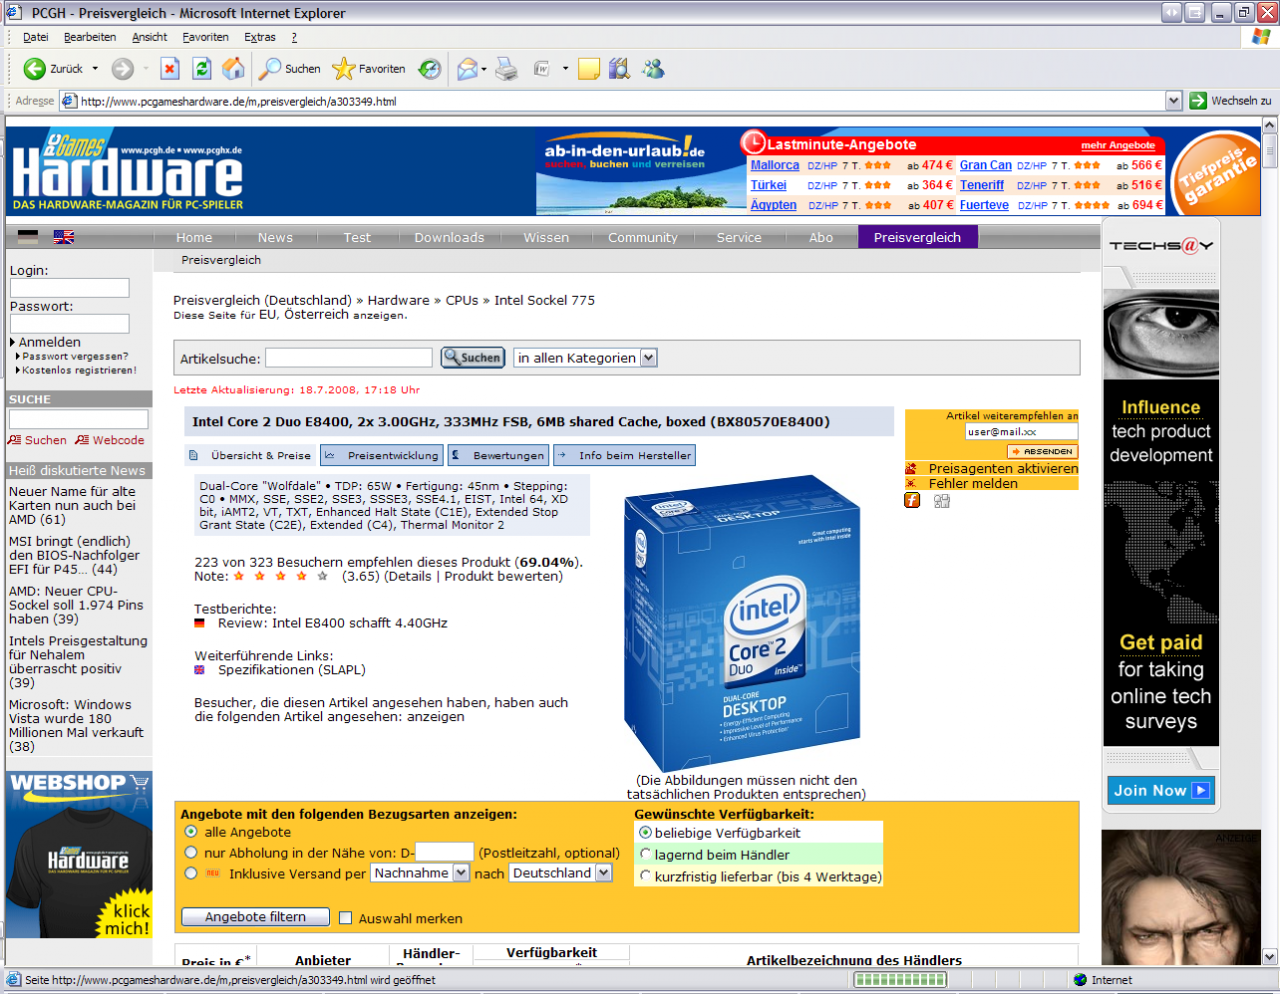Image resolution: width=1280 pixels, height=994 pixels.
Task: Refresh the page via the toolbar icon
Action: [202, 69]
